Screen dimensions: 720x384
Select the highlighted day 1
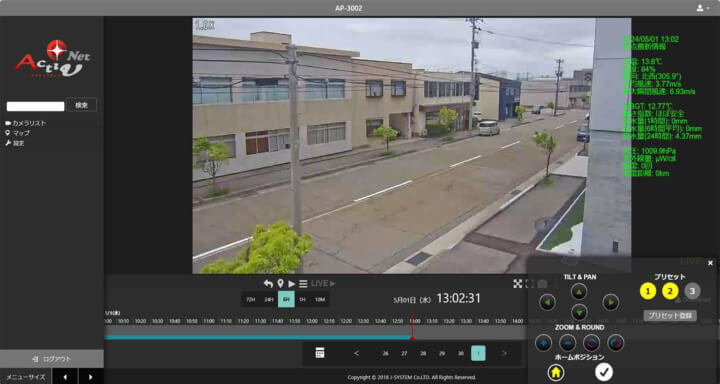(478, 353)
